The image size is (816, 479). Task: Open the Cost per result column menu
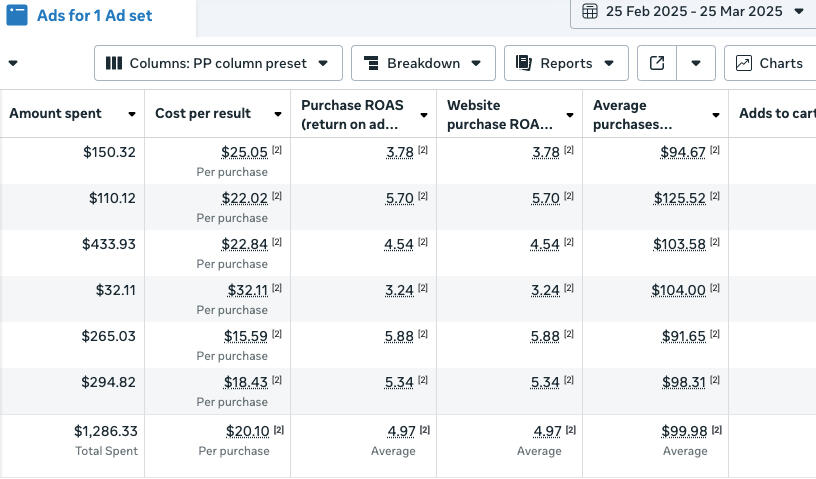point(278,114)
